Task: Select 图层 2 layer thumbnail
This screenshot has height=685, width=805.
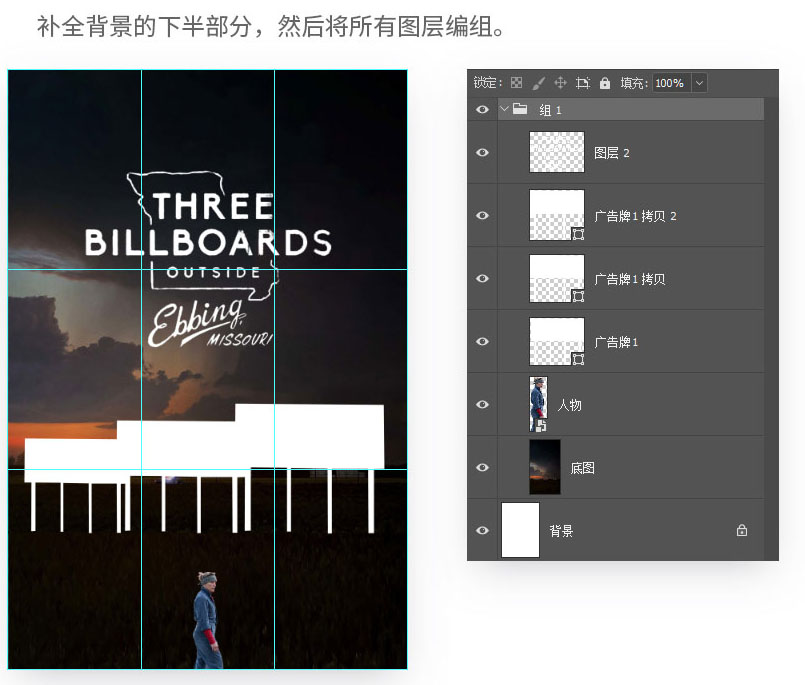Action: (557, 152)
